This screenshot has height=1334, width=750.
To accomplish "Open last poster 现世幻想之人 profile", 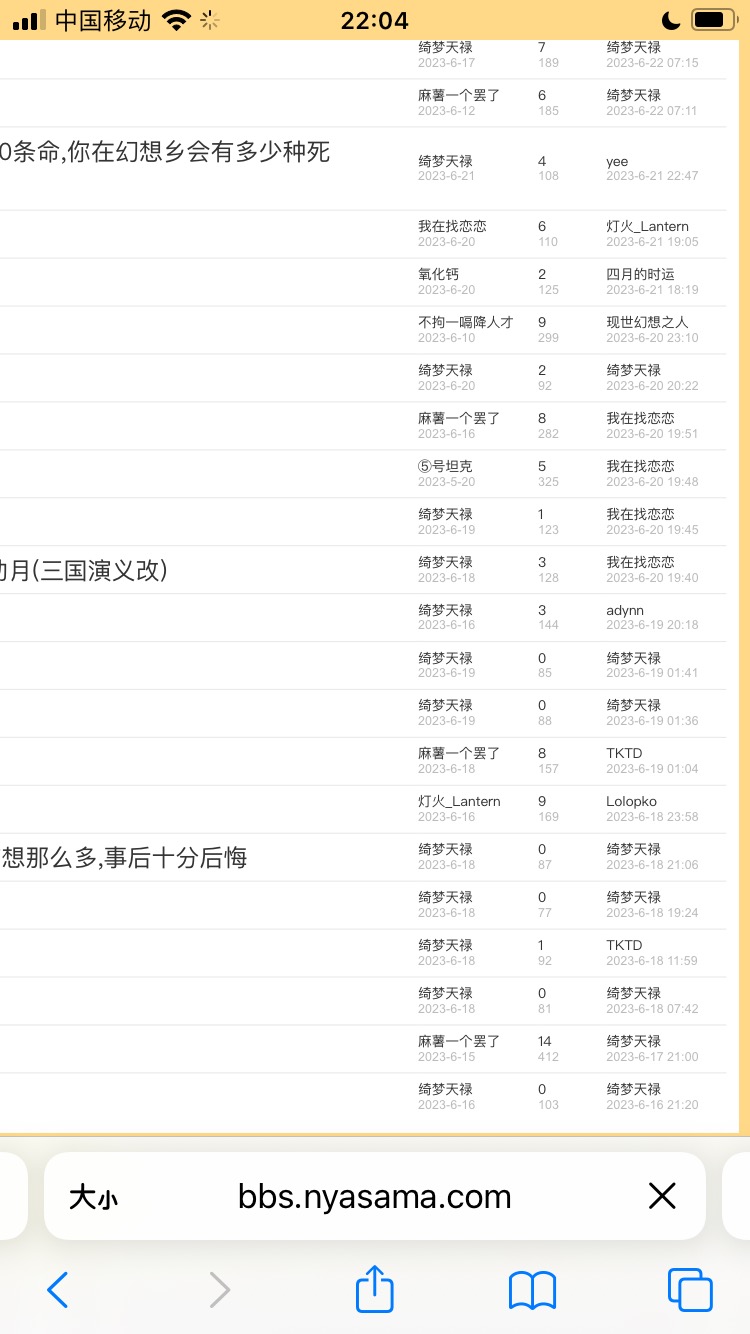I will click(647, 322).
